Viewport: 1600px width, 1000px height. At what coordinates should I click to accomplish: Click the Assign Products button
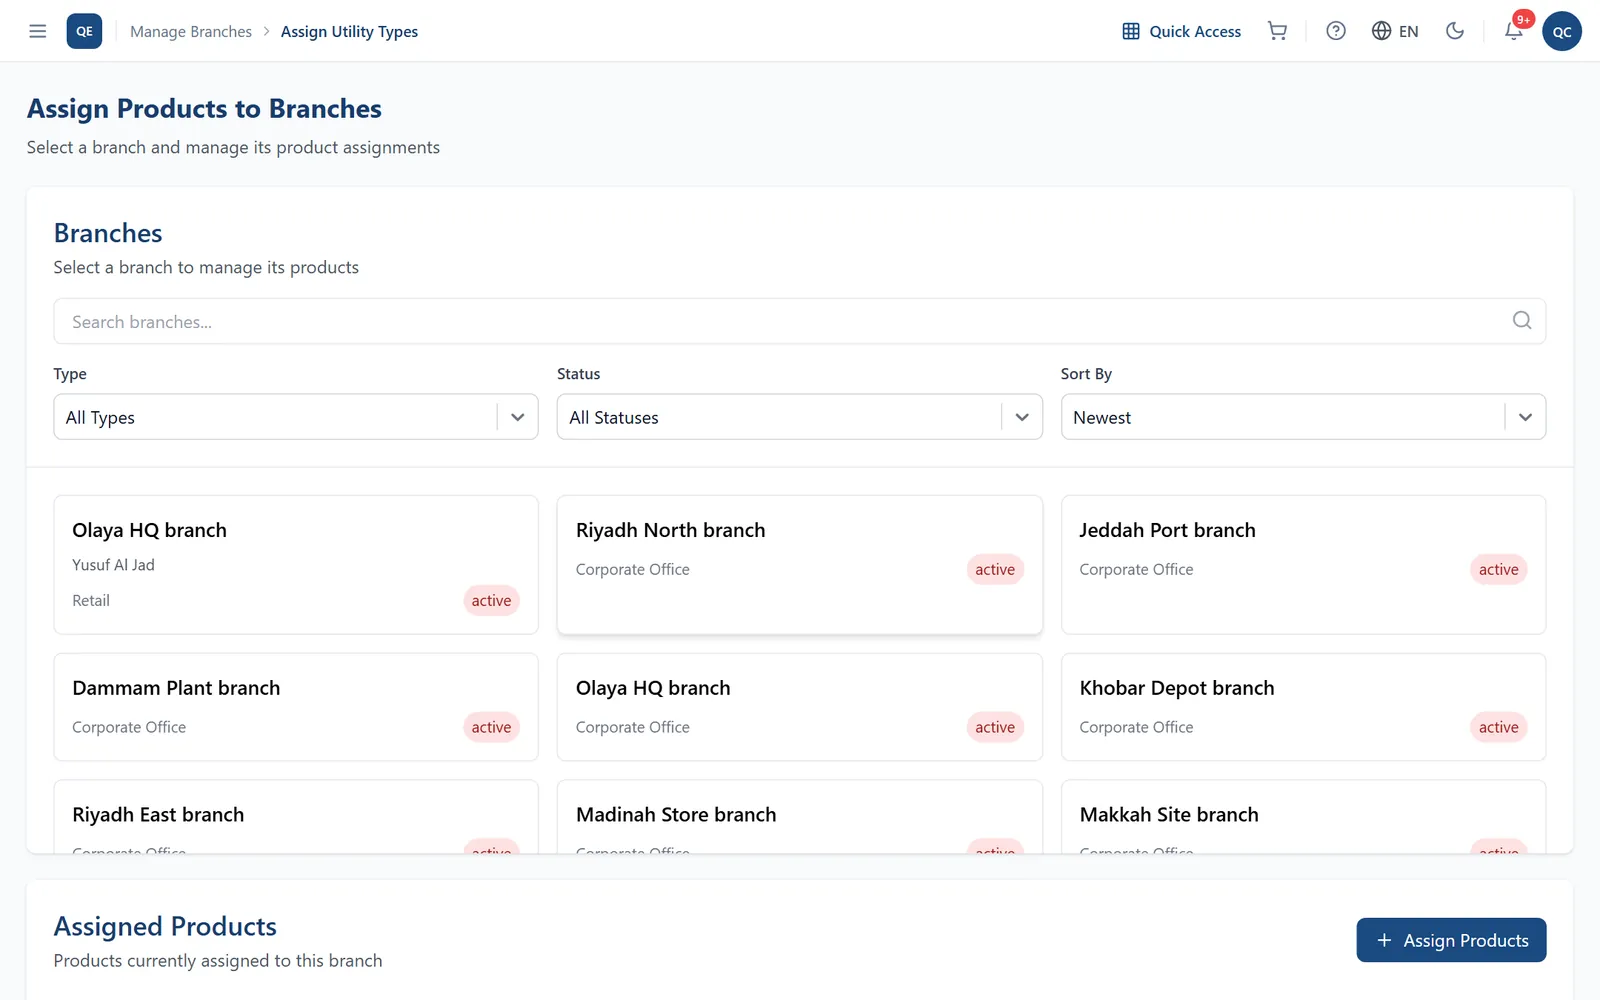coord(1451,940)
